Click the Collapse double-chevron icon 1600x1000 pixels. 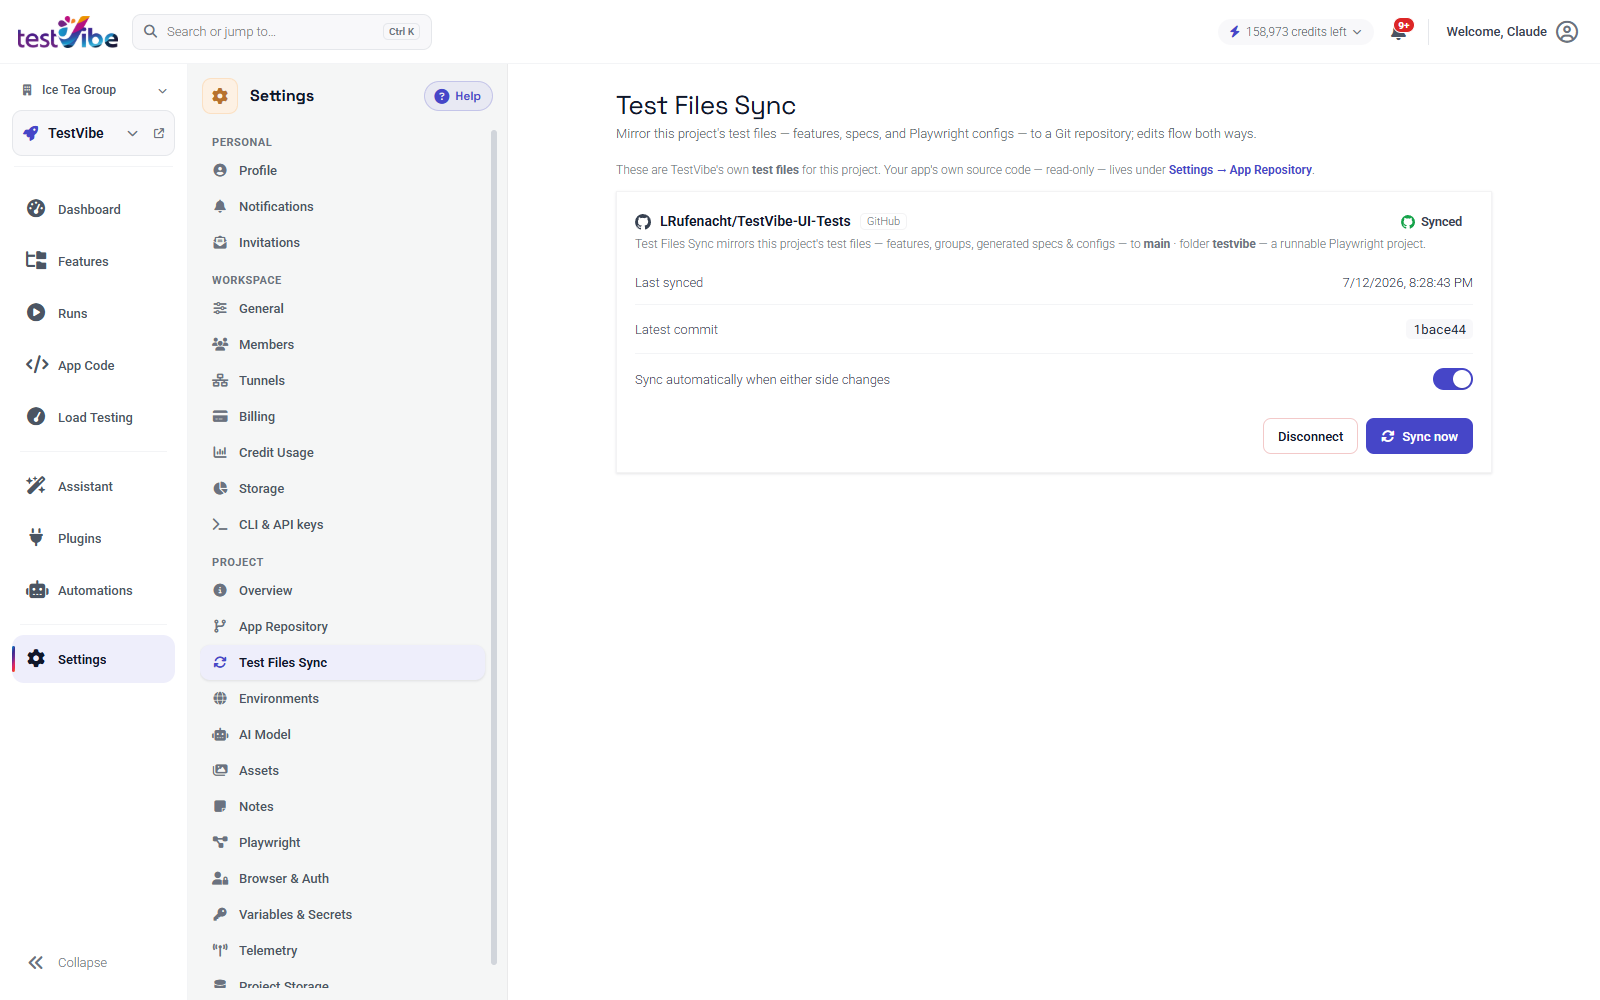36,963
